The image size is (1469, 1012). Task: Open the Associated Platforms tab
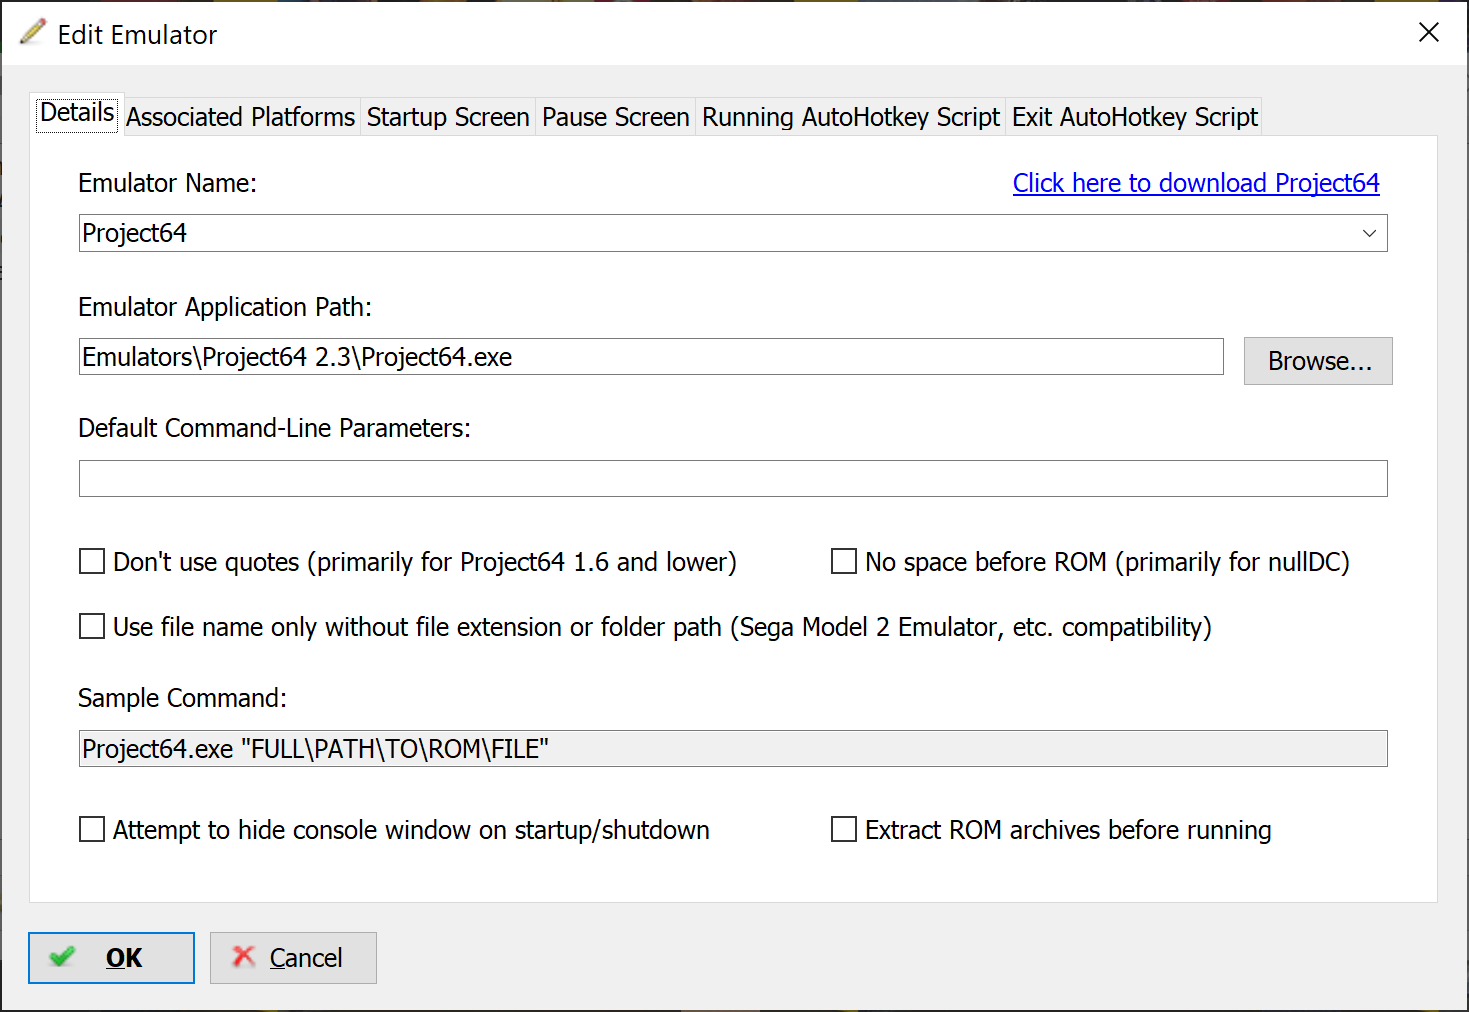point(240,117)
